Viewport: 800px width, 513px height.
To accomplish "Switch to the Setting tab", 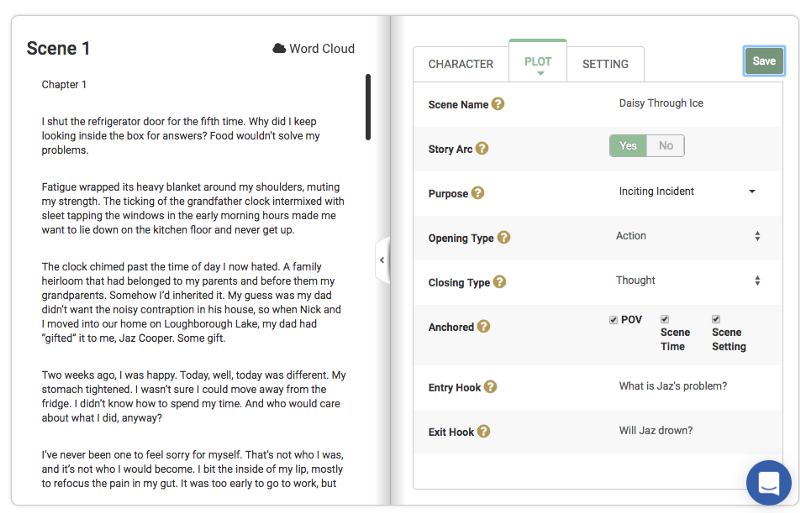I will [605, 64].
